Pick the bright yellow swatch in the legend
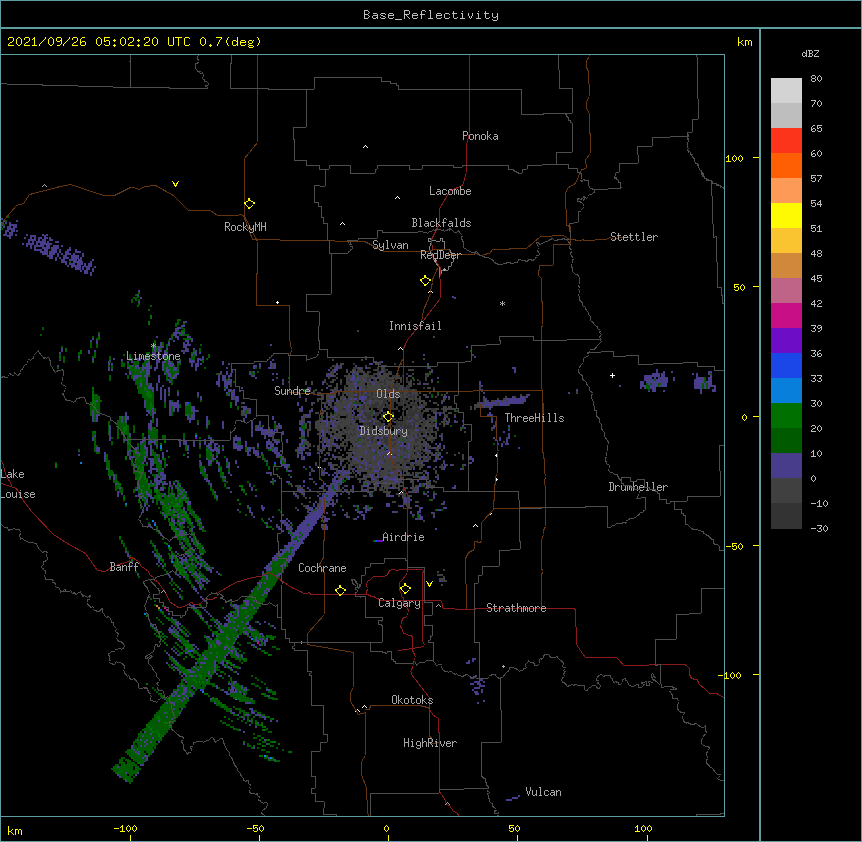This screenshot has width=862, height=842. point(786,215)
